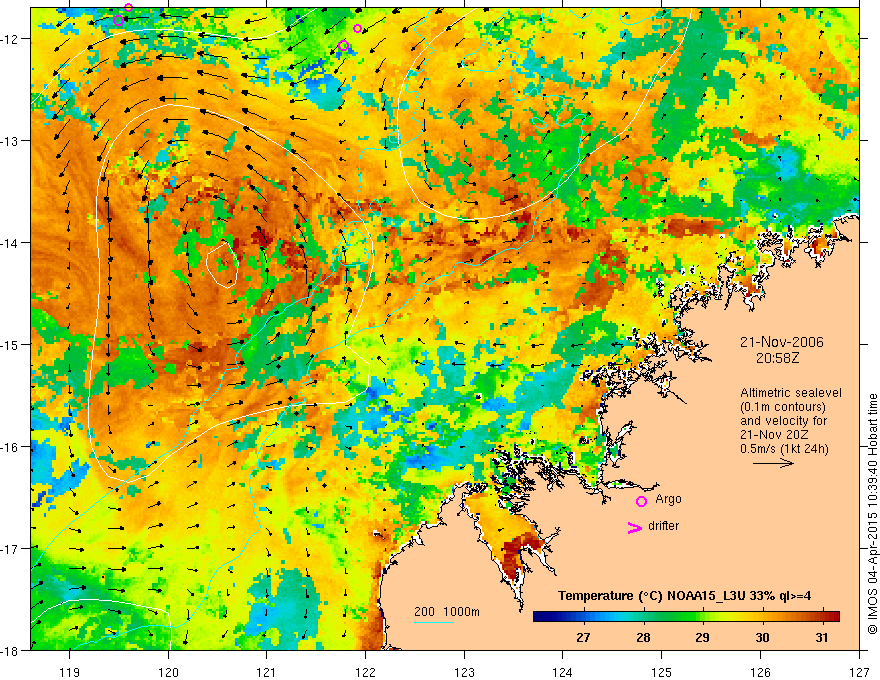Click the Argo circle symbol in the legend
880x680 pixels.
pyautogui.click(x=641, y=502)
